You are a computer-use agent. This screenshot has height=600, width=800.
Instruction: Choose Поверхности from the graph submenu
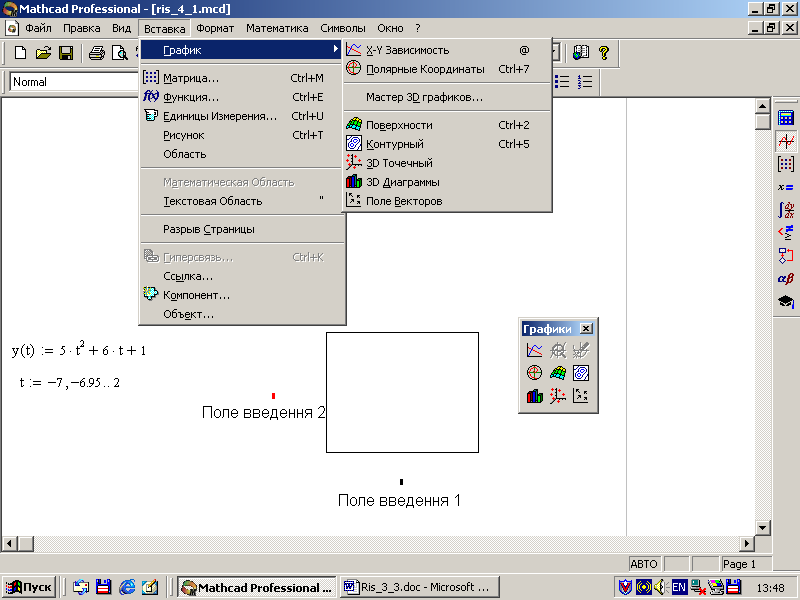(x=447, y=125)
